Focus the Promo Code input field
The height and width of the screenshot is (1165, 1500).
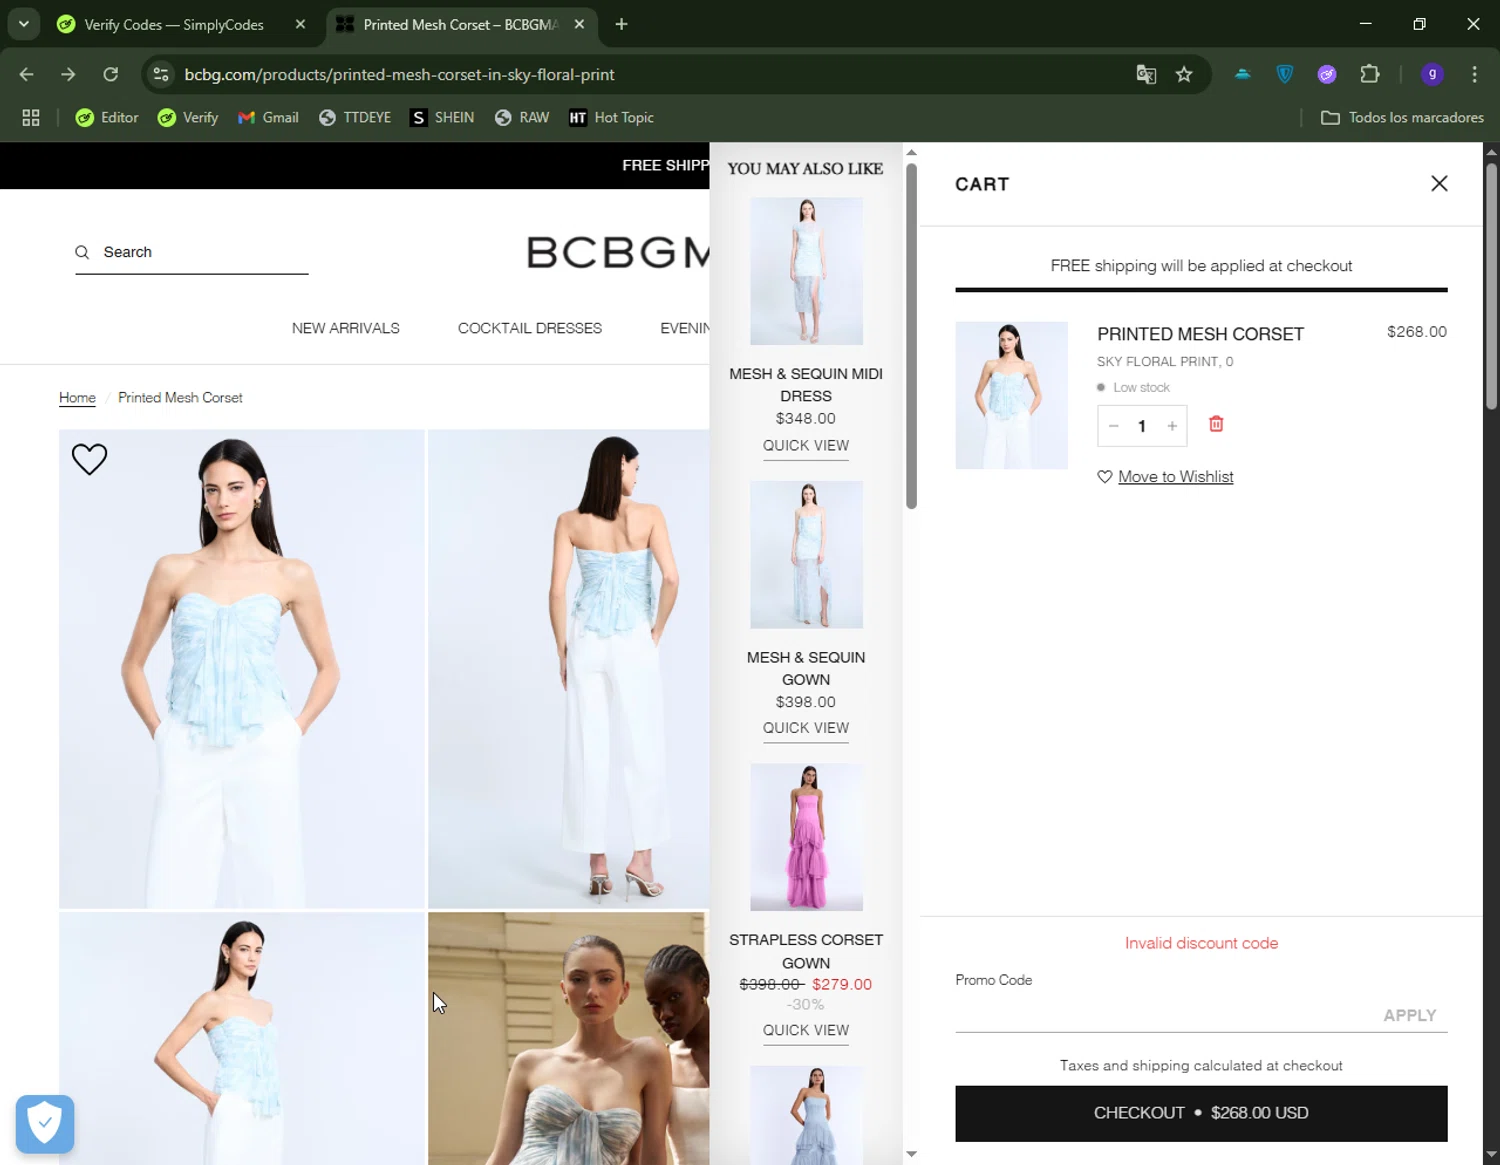[x=1164, y=1015]
